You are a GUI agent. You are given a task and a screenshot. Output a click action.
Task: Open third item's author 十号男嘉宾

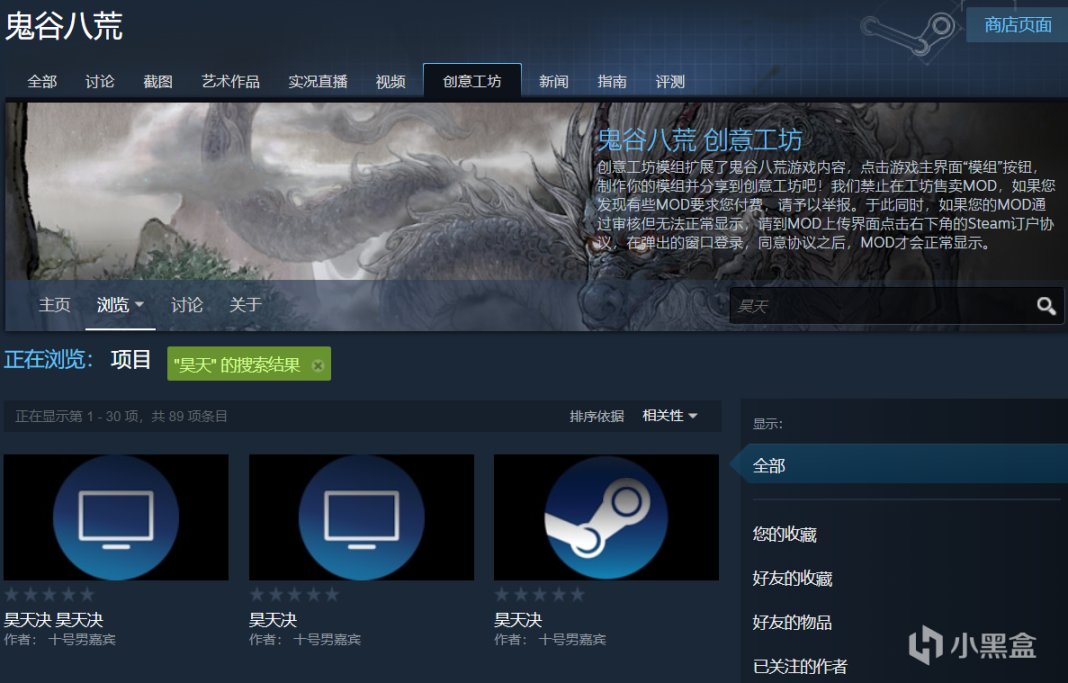tap(572, 639)
